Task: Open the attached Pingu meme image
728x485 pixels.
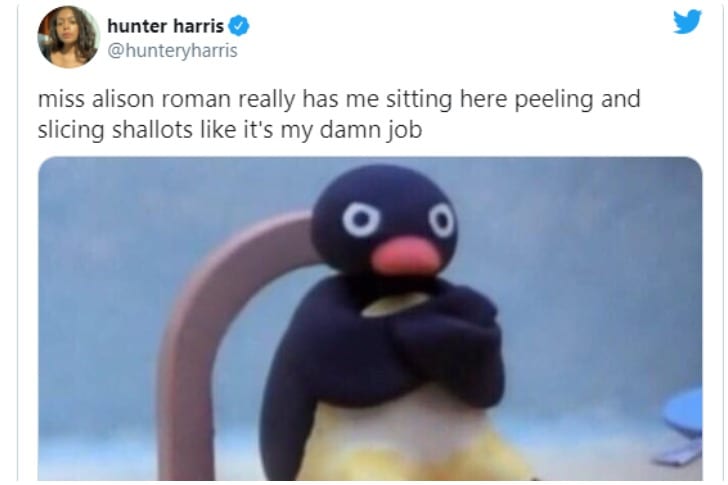Action: tap(370, 318)
